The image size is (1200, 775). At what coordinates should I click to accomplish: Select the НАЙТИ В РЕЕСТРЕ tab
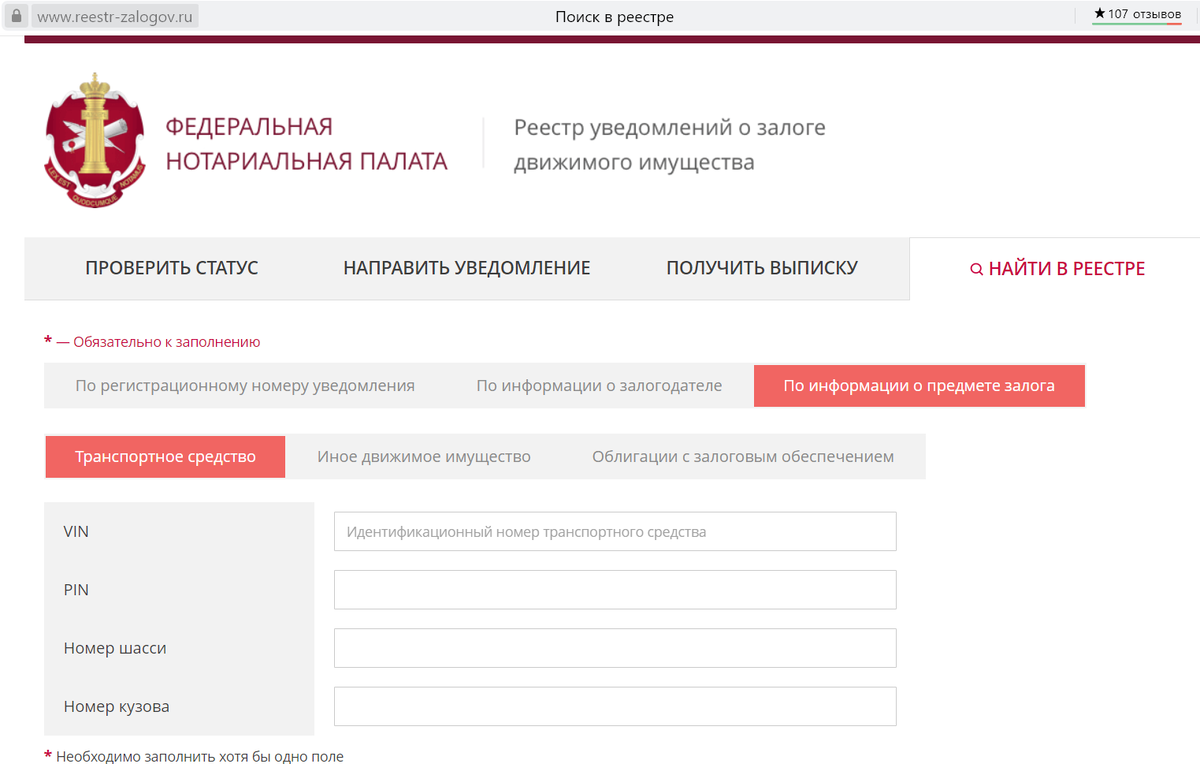(x=1065, y=268)
